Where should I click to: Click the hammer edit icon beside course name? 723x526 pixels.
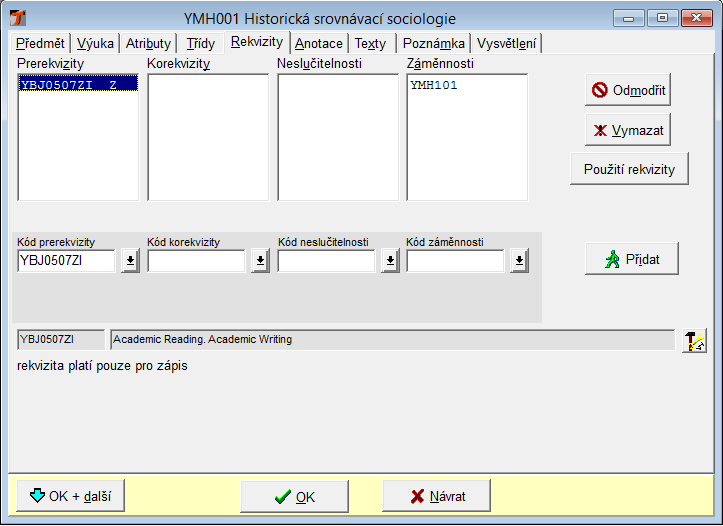(x=694, y=341)
